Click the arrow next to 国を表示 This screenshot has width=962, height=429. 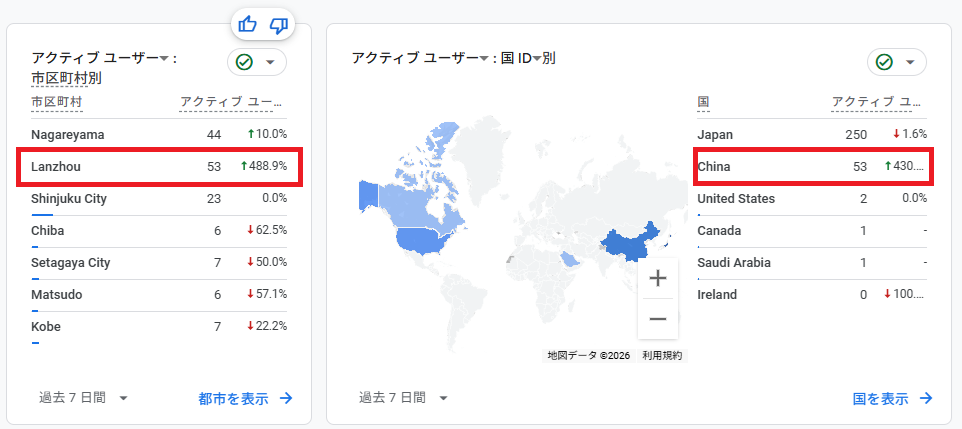pyautogui.click(x=926, y=398)
